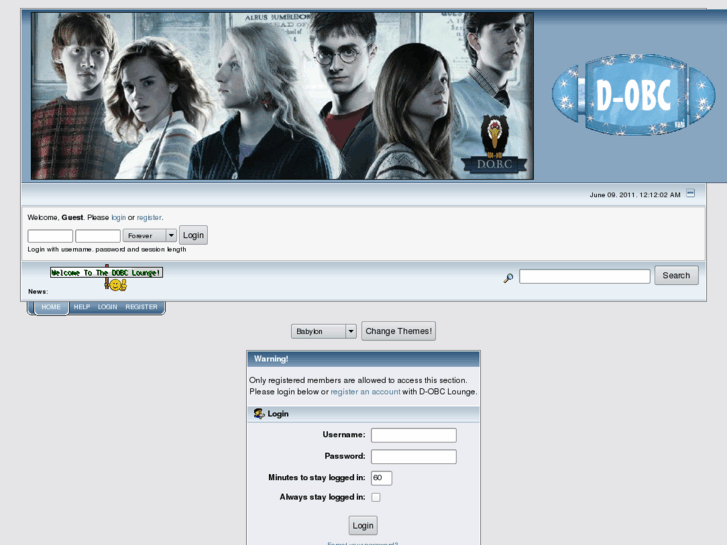Click the vulture D.O.B.C badge in banner
727x545 pixels.
[x=494, y=144]
